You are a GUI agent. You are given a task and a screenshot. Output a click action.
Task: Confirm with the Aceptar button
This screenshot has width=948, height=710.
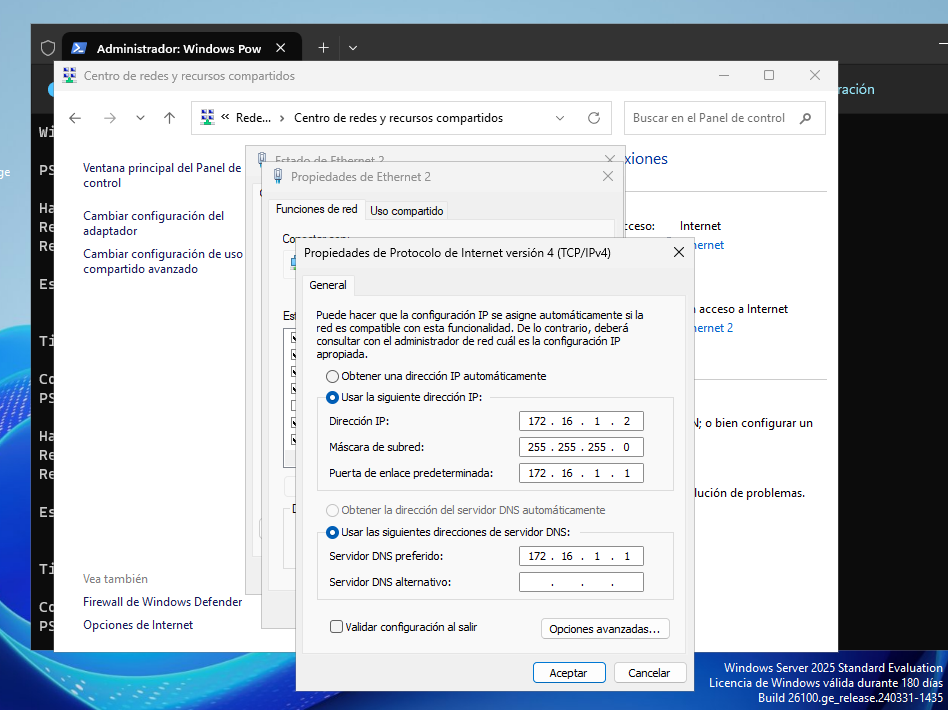(568, 673)
